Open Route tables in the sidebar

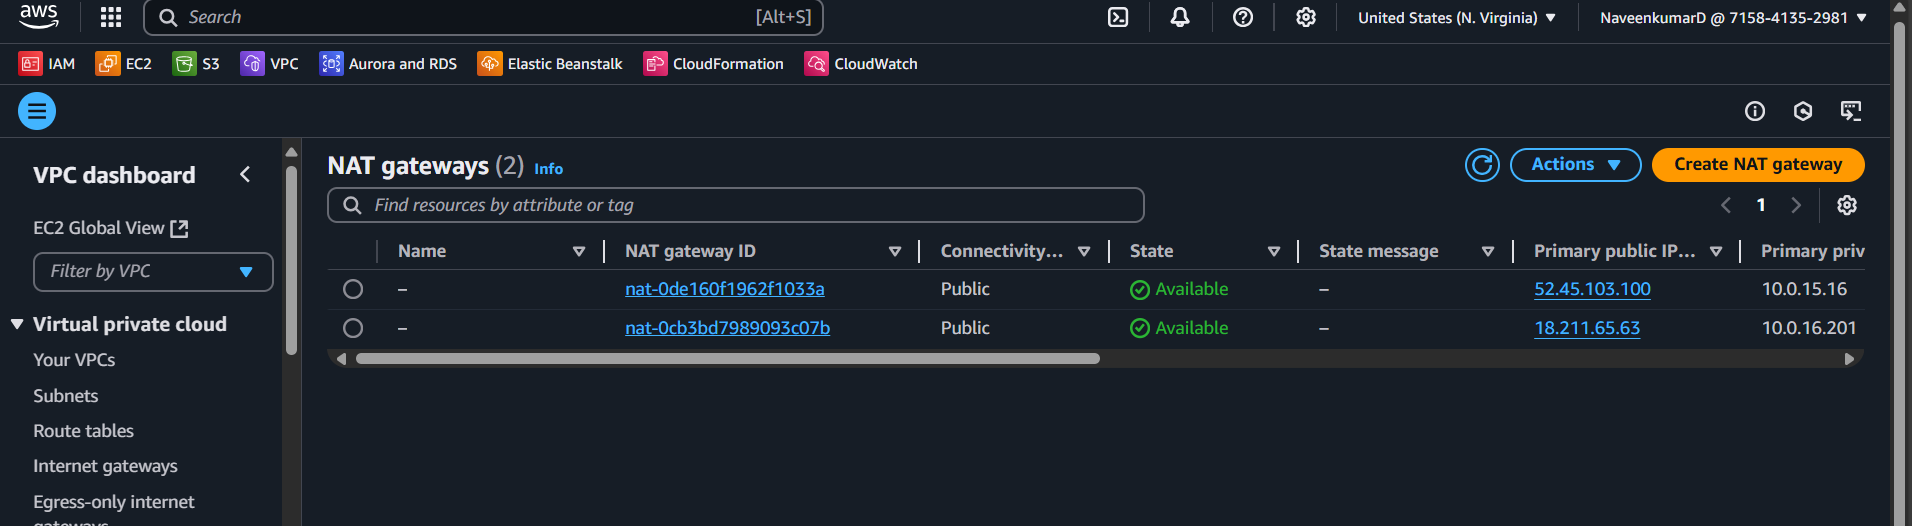coord(83,431)
